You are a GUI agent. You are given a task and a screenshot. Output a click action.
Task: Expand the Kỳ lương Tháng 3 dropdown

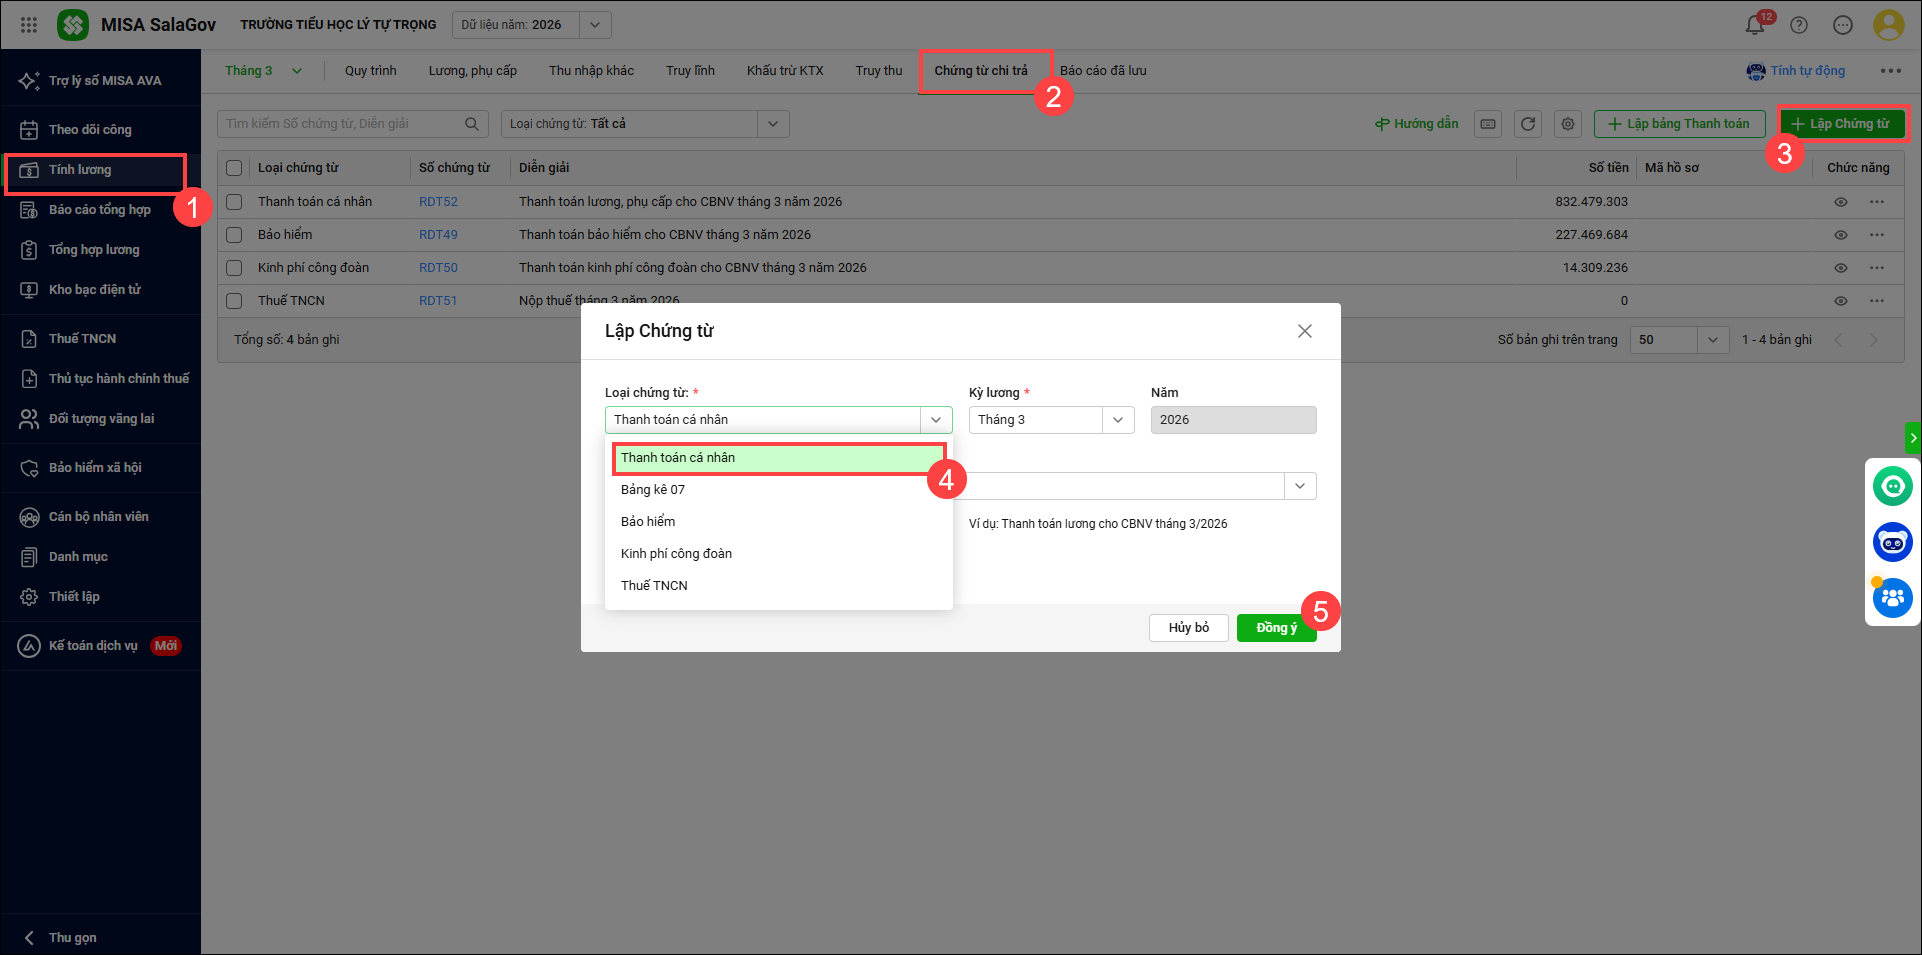(x=1117, y=420)
